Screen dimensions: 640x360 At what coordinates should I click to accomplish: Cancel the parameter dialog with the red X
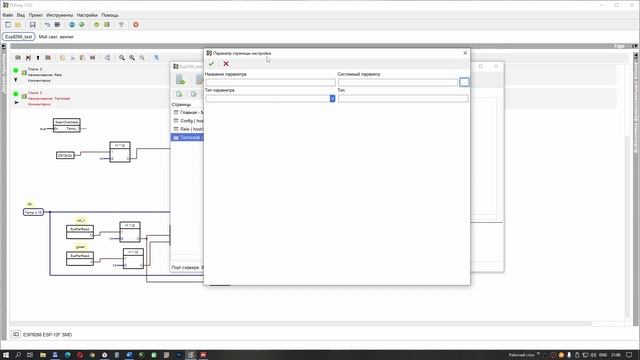click(226, 64)
